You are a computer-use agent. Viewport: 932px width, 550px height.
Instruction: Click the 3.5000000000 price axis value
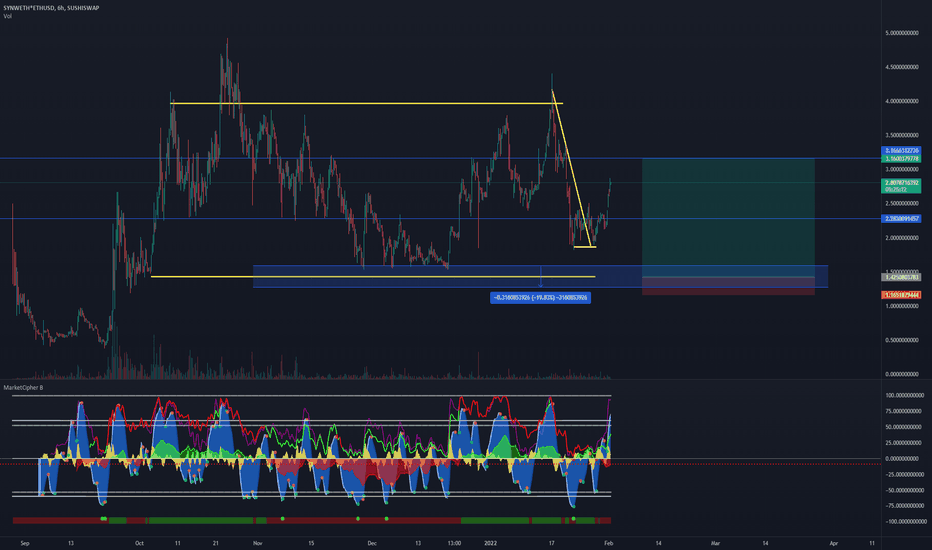click(902, 136)
